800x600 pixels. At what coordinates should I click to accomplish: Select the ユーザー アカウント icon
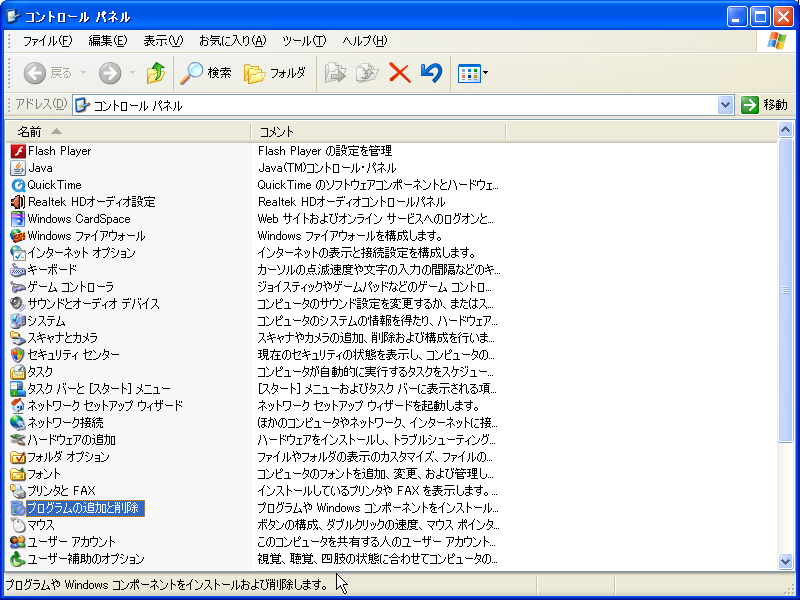click(18, 542)
